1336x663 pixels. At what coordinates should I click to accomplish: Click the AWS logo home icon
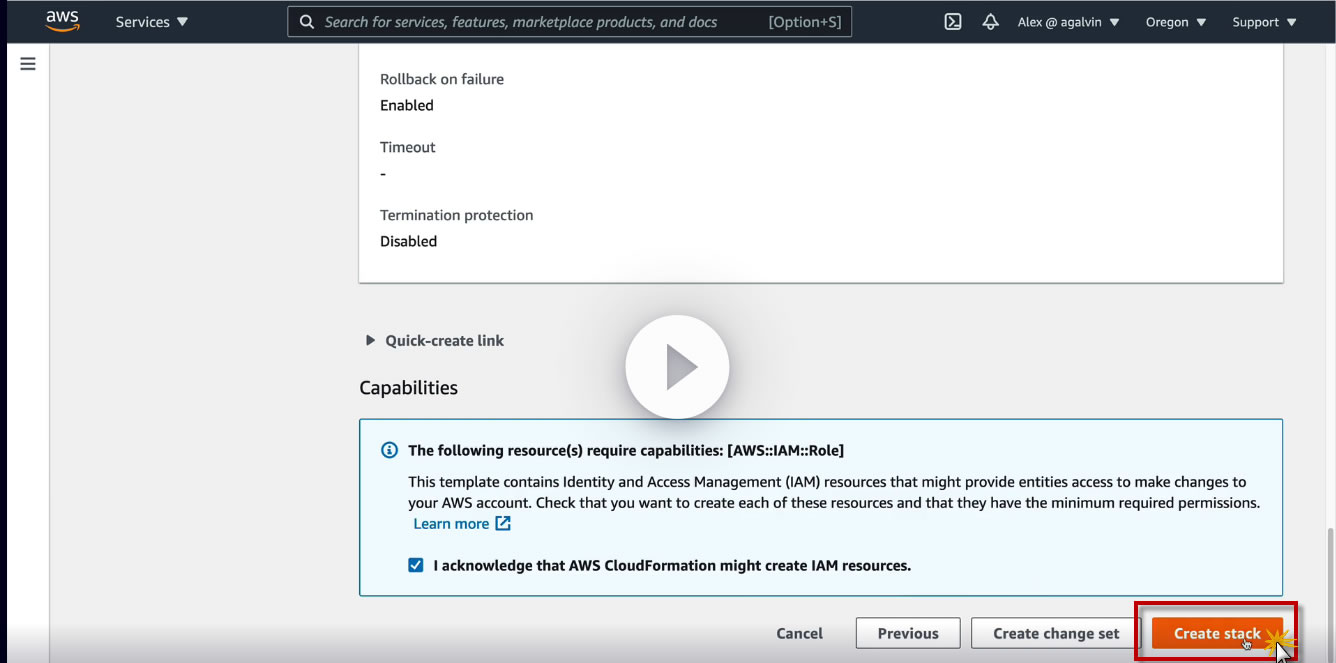point(62,21)
